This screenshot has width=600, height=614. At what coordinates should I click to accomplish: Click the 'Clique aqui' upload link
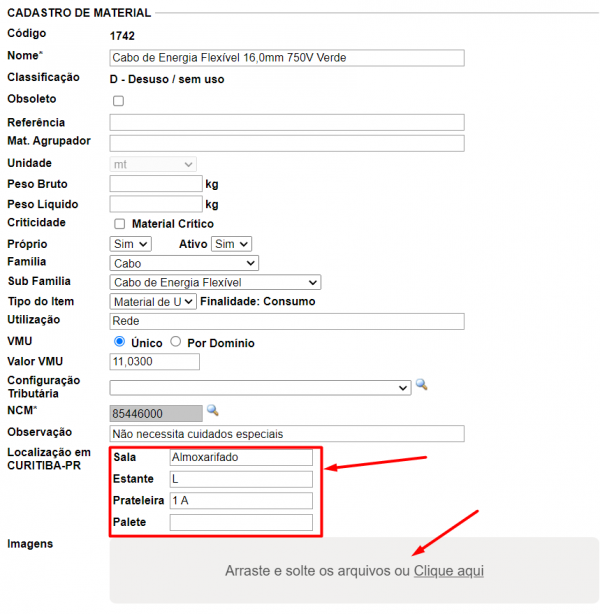pos(448,570)
